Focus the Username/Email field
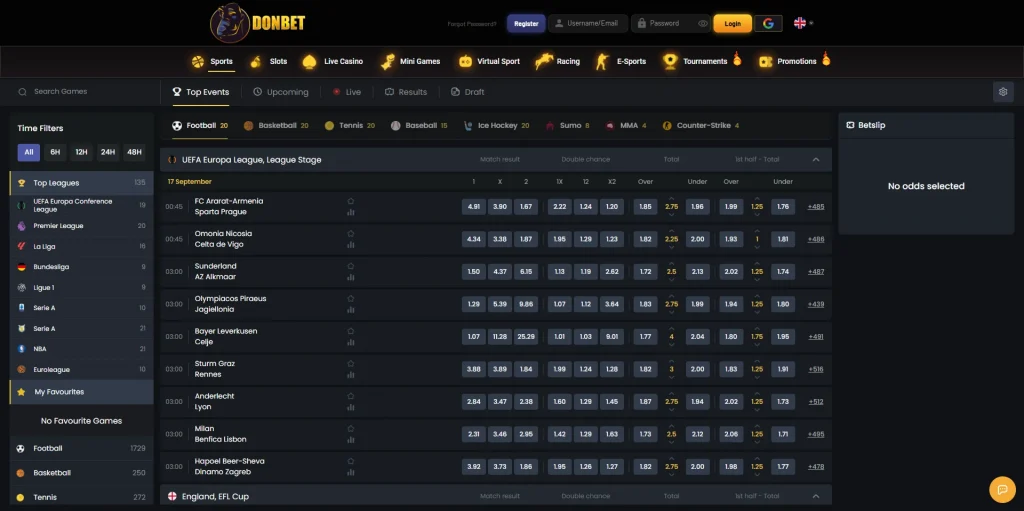The width and height of the screenshot is (1024, 511). point(588,24)
